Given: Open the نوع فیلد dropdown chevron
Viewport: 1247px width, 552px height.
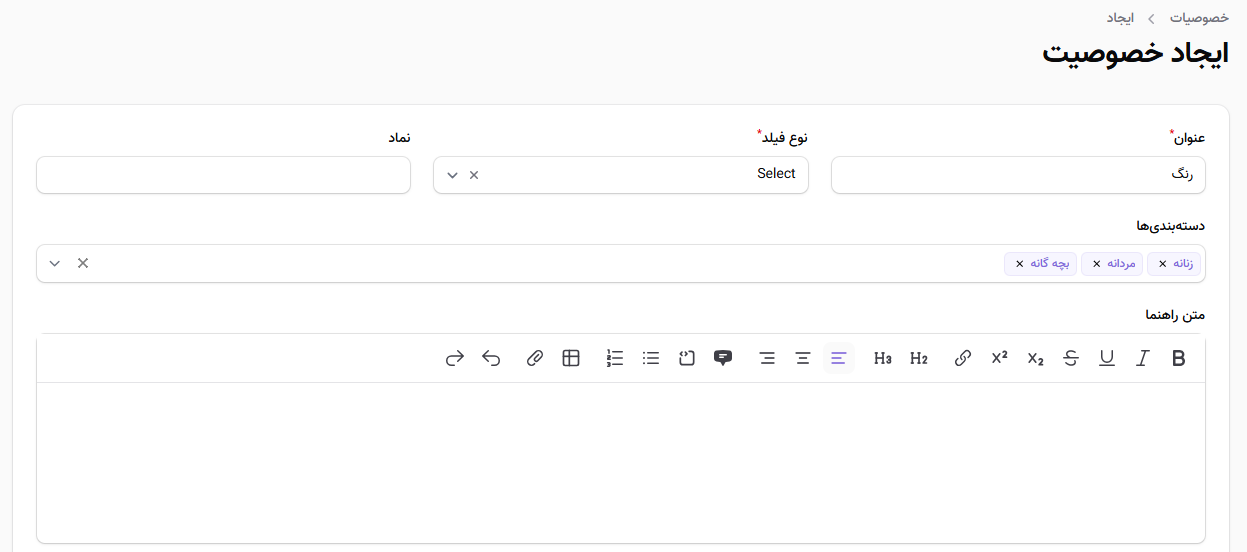Looking at the screenshot, I should pos(452,175).
